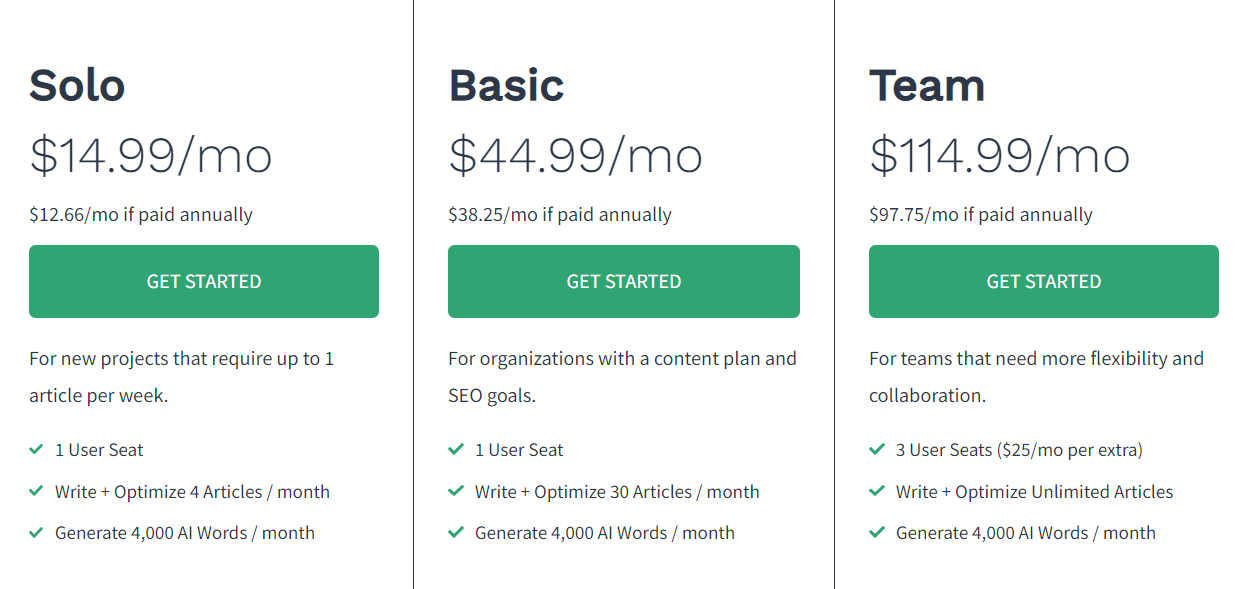Click the Basic plan GET STARTED button
The image size is (1246, 589).
point(624,281)
